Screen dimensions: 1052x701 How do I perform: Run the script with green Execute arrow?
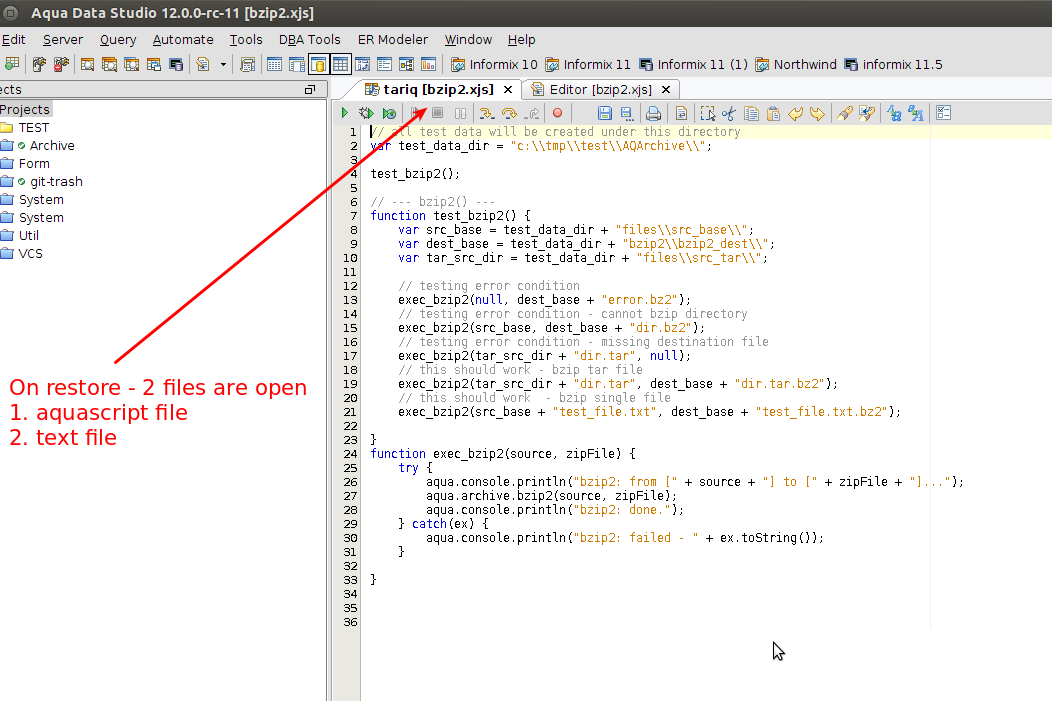pyautogui.click(x=345, y=113)
